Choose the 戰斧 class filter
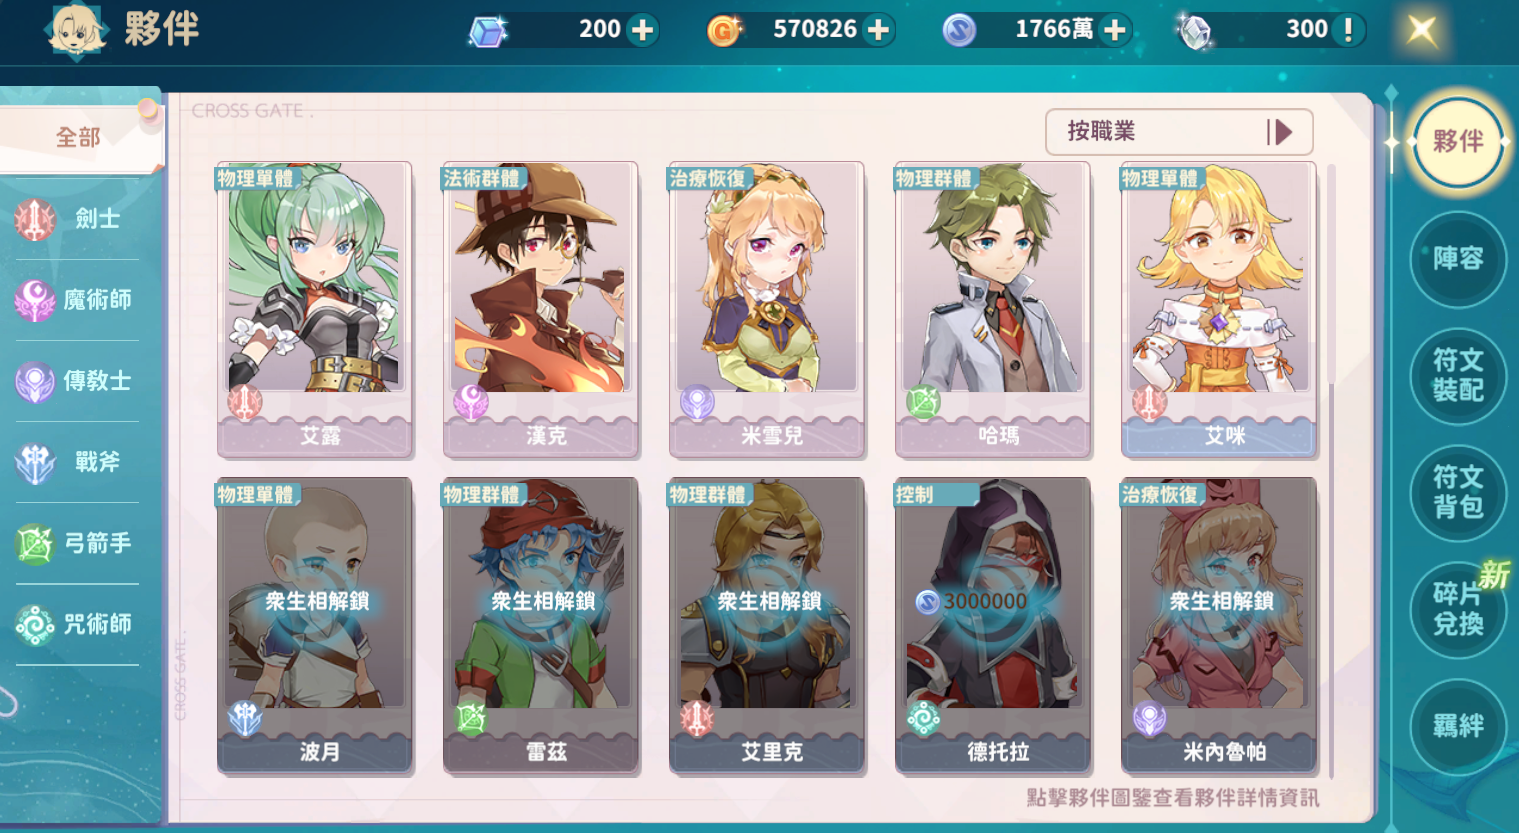The width and height of the screenshot is (1519, 833). 77,461
